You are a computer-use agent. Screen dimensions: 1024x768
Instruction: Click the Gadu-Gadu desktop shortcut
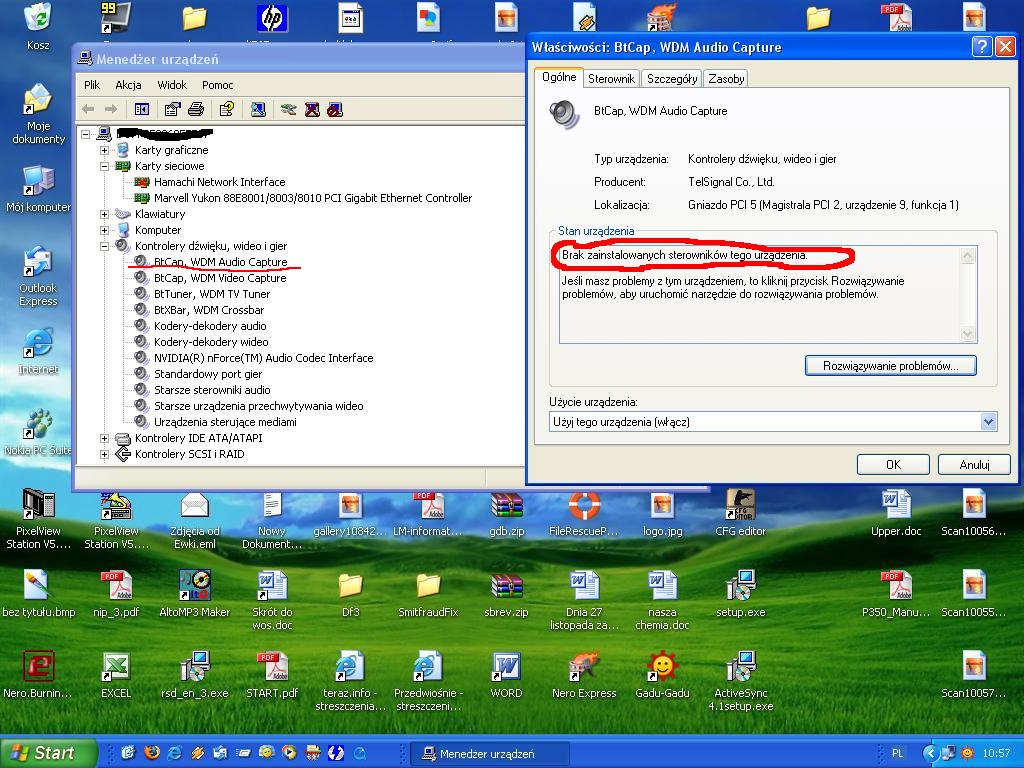pos(662,675)
